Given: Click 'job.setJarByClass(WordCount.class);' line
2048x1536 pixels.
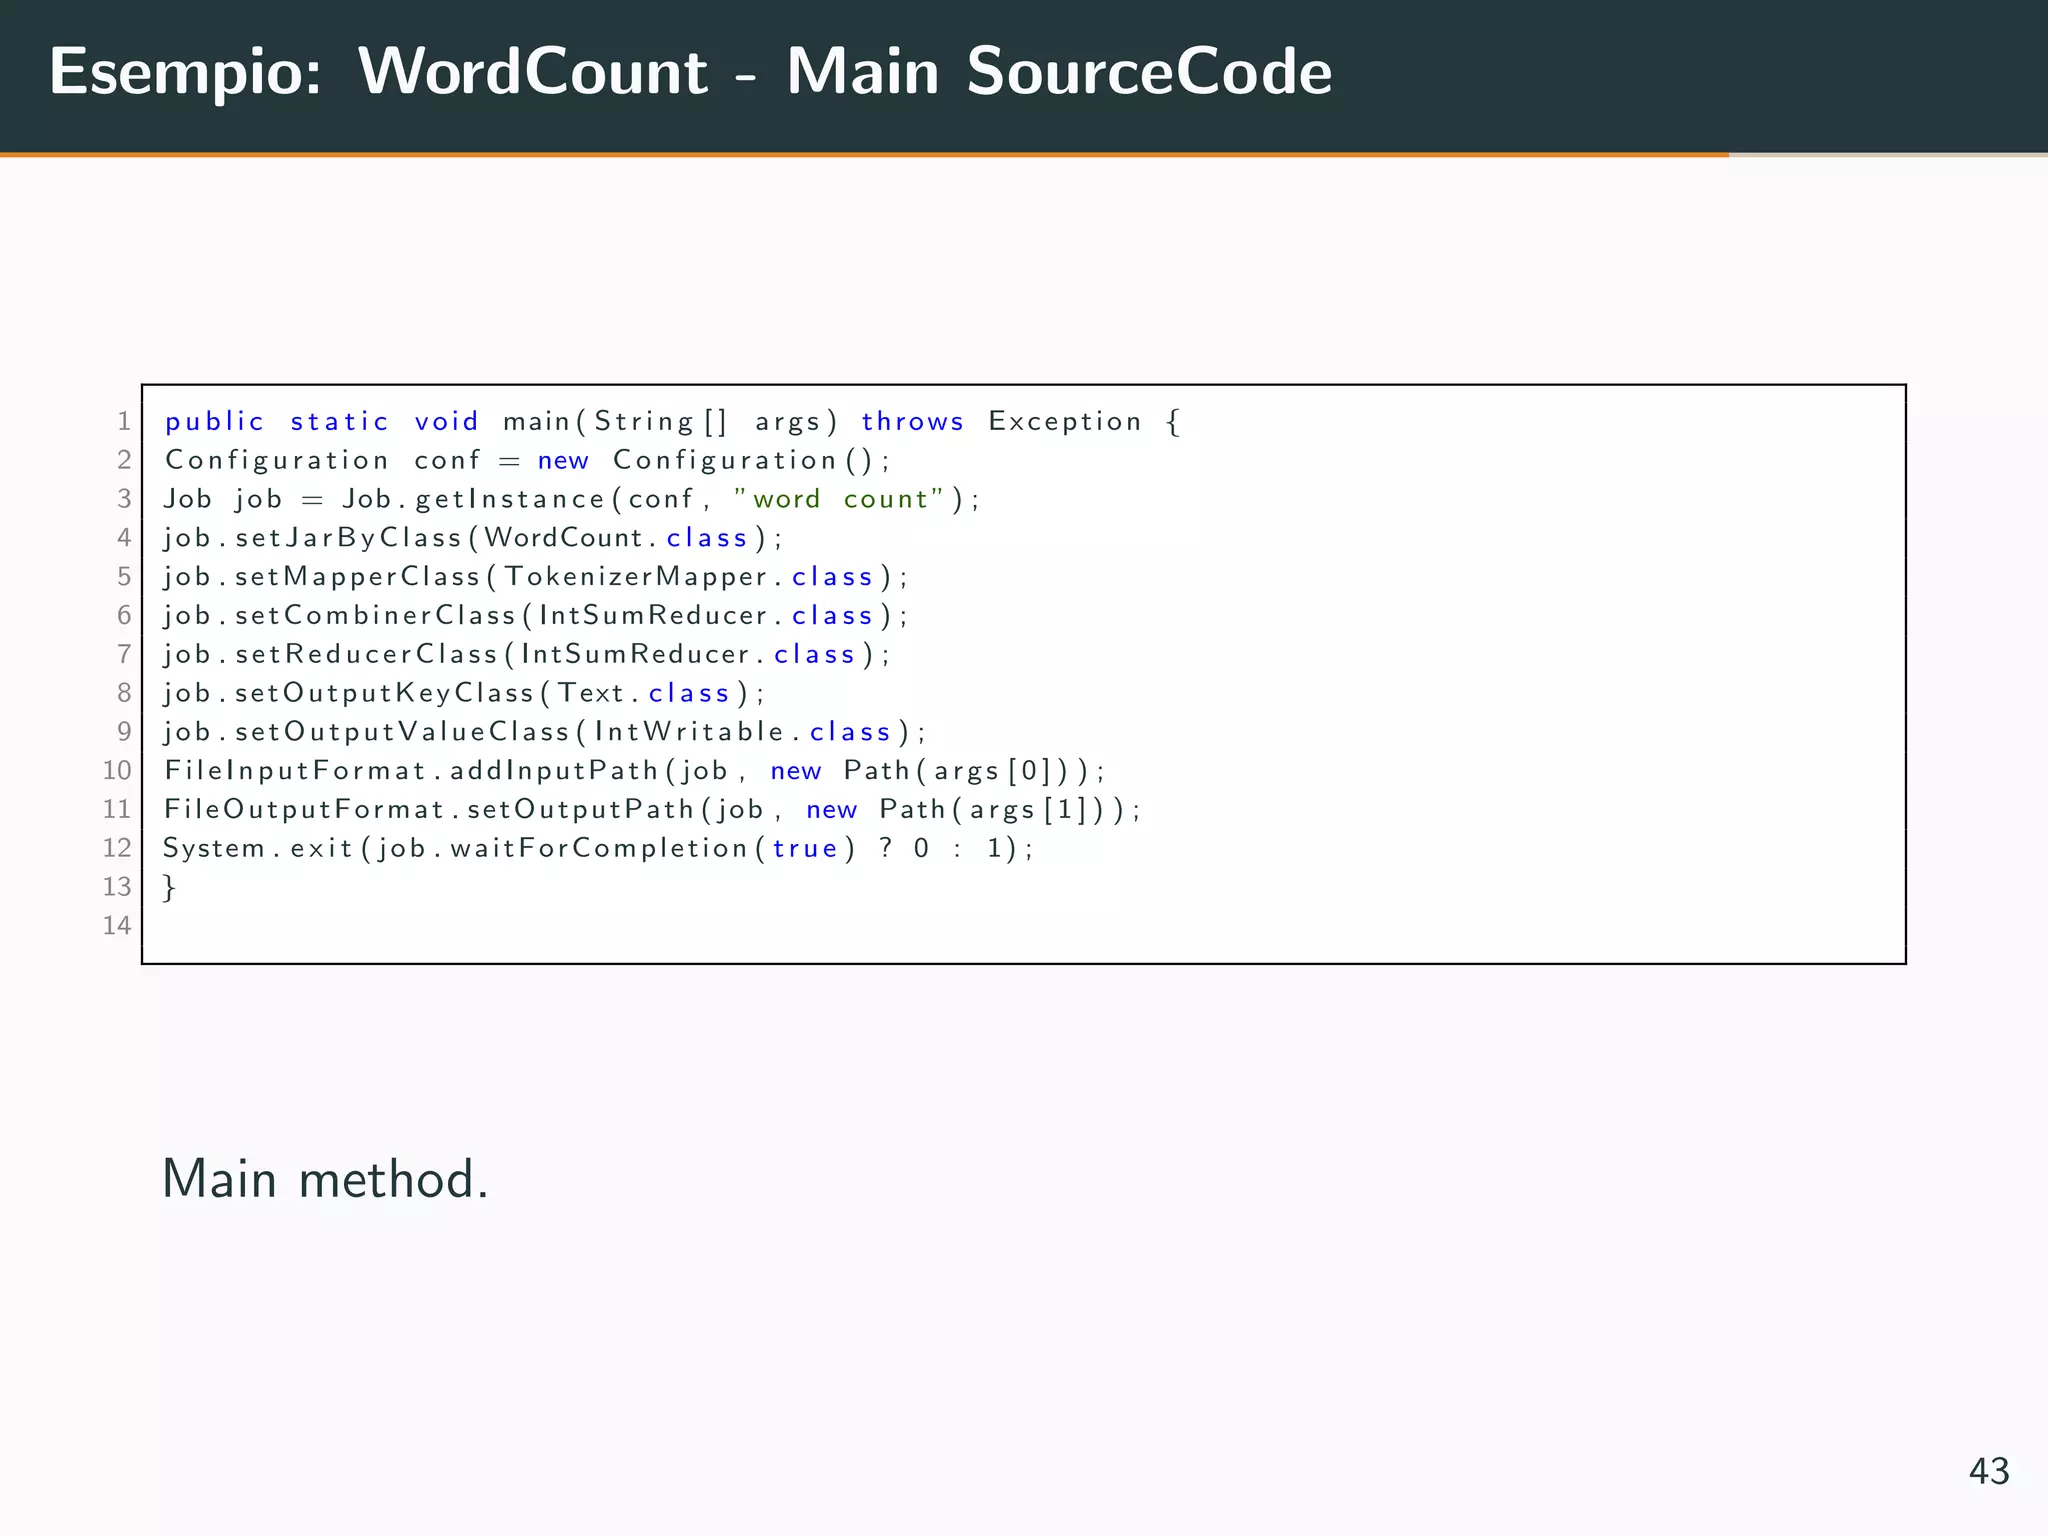Looking at the screenshot, I should 473,538.
